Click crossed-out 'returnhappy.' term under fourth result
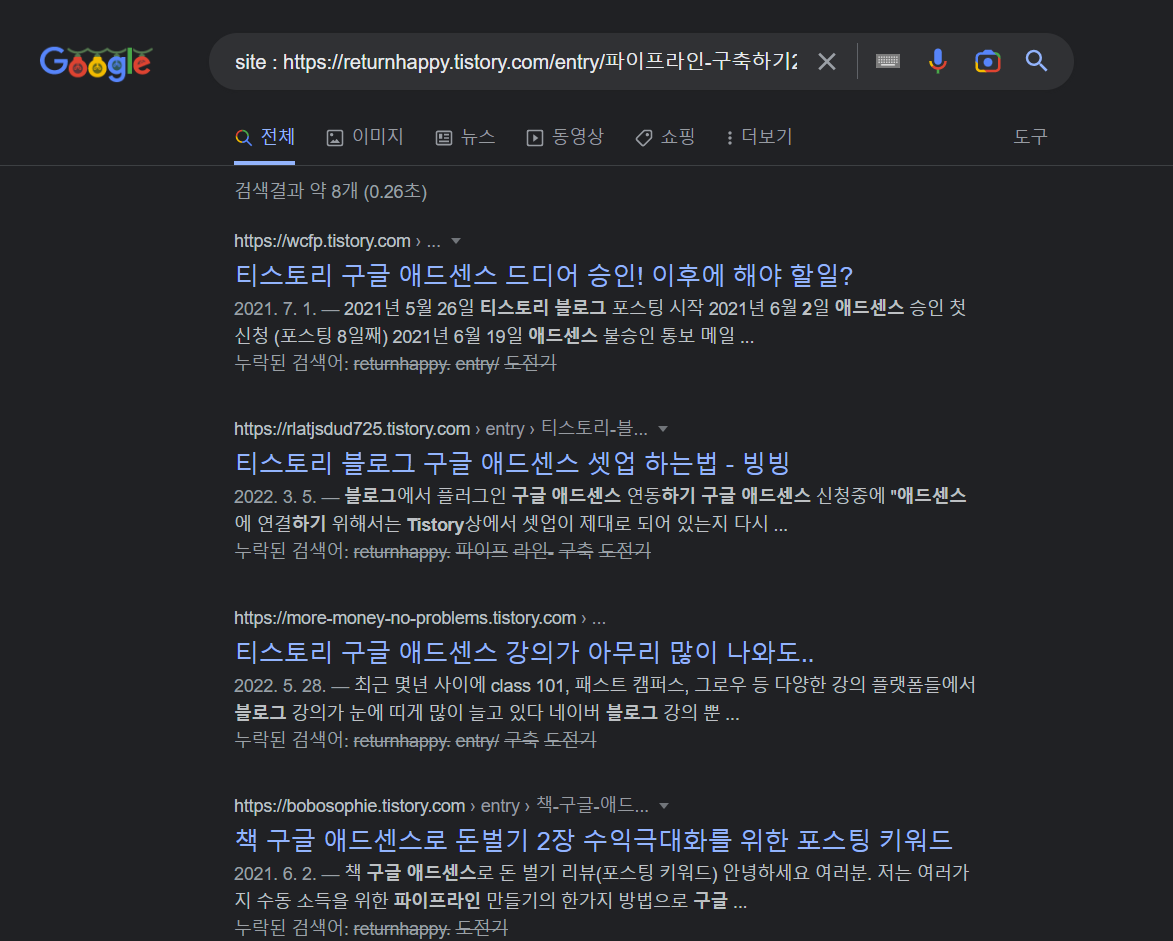 [x=402, y=928]
